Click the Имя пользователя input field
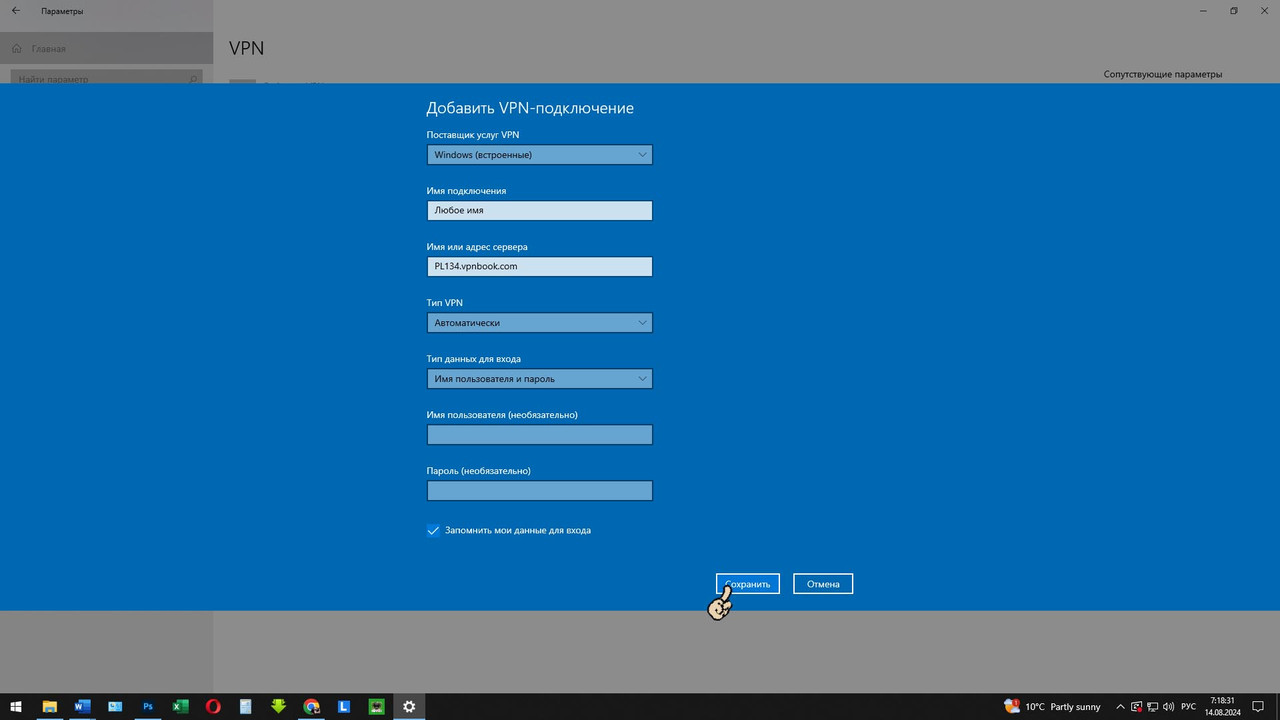 click(x=539, y=434)
